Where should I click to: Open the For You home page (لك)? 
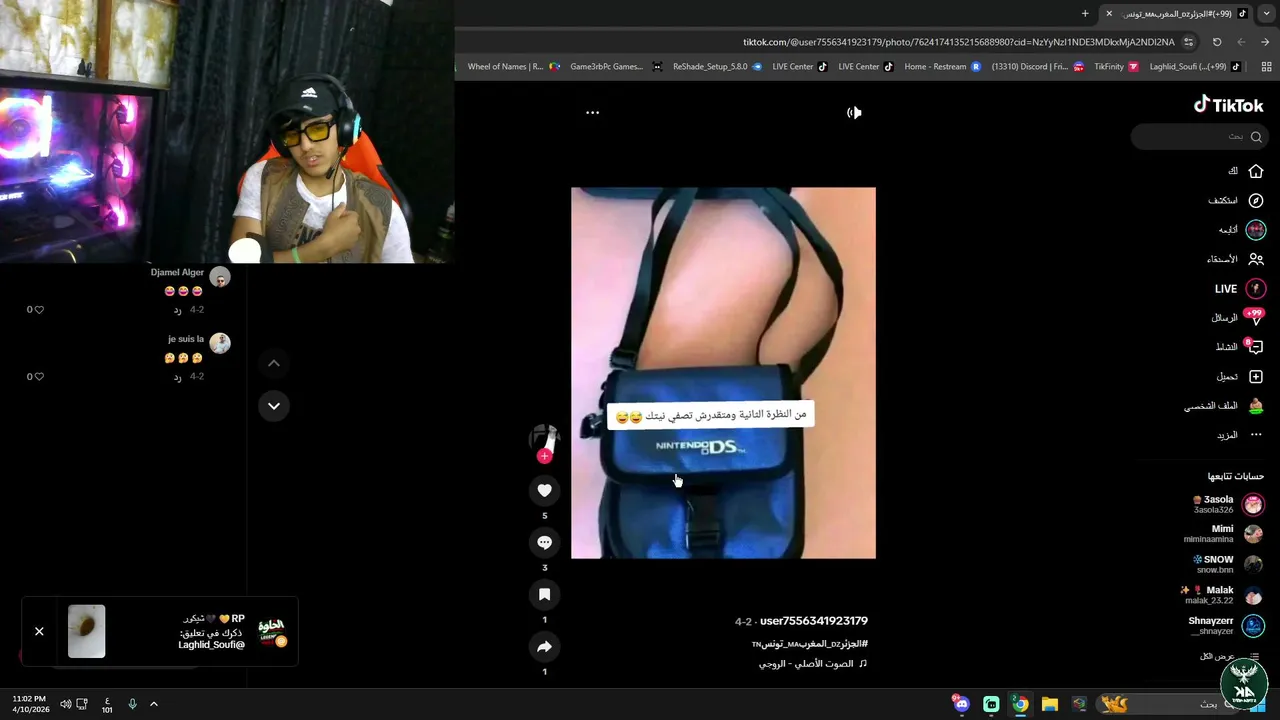(1246, 171)
